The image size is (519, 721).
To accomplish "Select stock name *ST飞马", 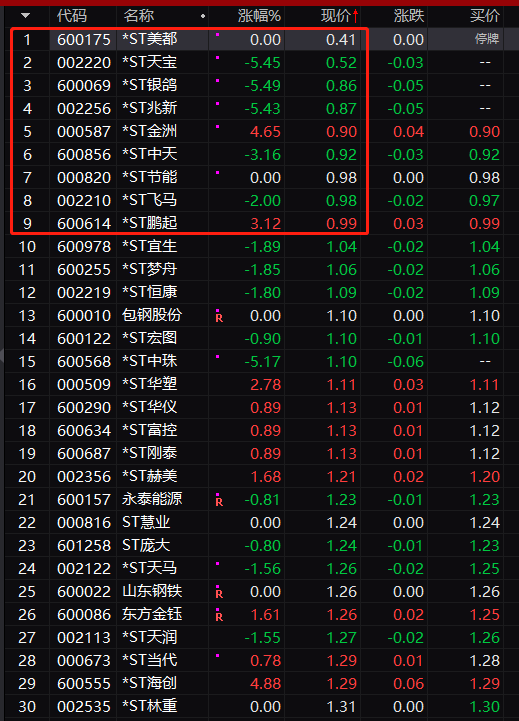I will coord(149,200).
